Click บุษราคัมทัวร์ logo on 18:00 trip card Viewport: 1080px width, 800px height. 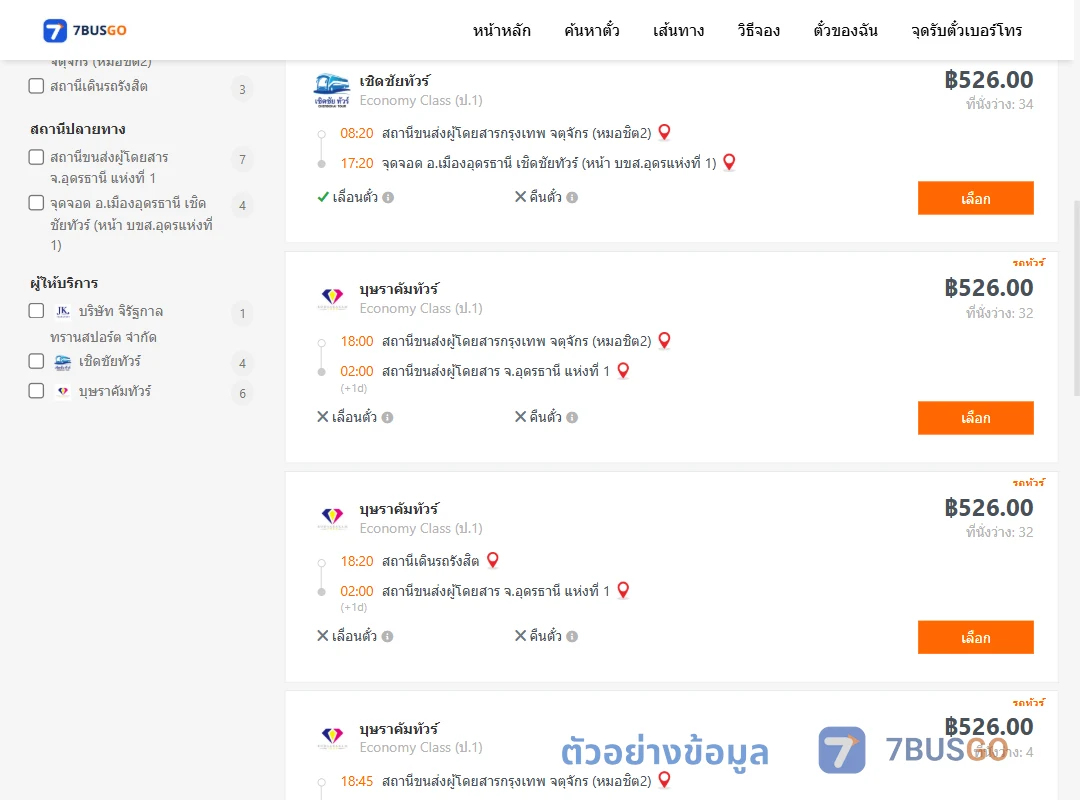coord(332,298)
